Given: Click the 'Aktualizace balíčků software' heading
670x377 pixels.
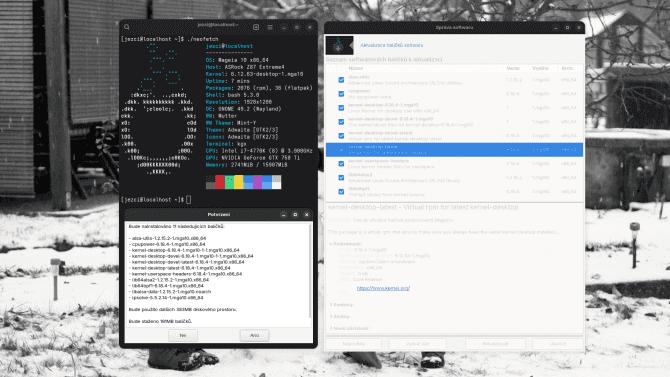Looking at the screenshot, I should point(391,45).
